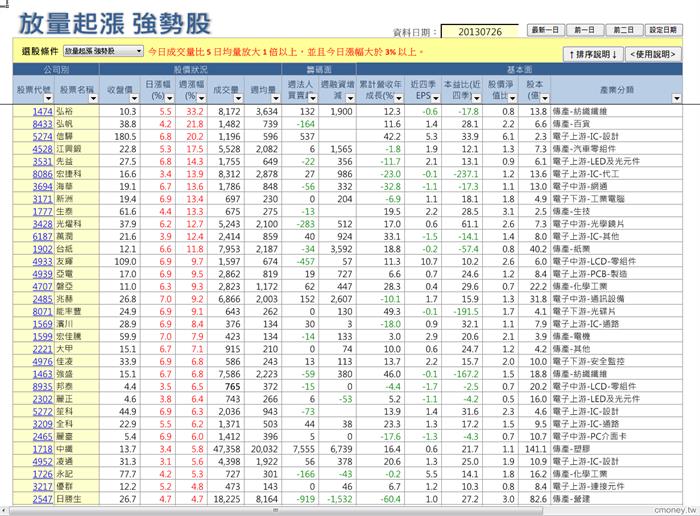Open filter arrow for 產業分類 column
The height and width of the screenshot is (516, 700).
coord(677,98)
